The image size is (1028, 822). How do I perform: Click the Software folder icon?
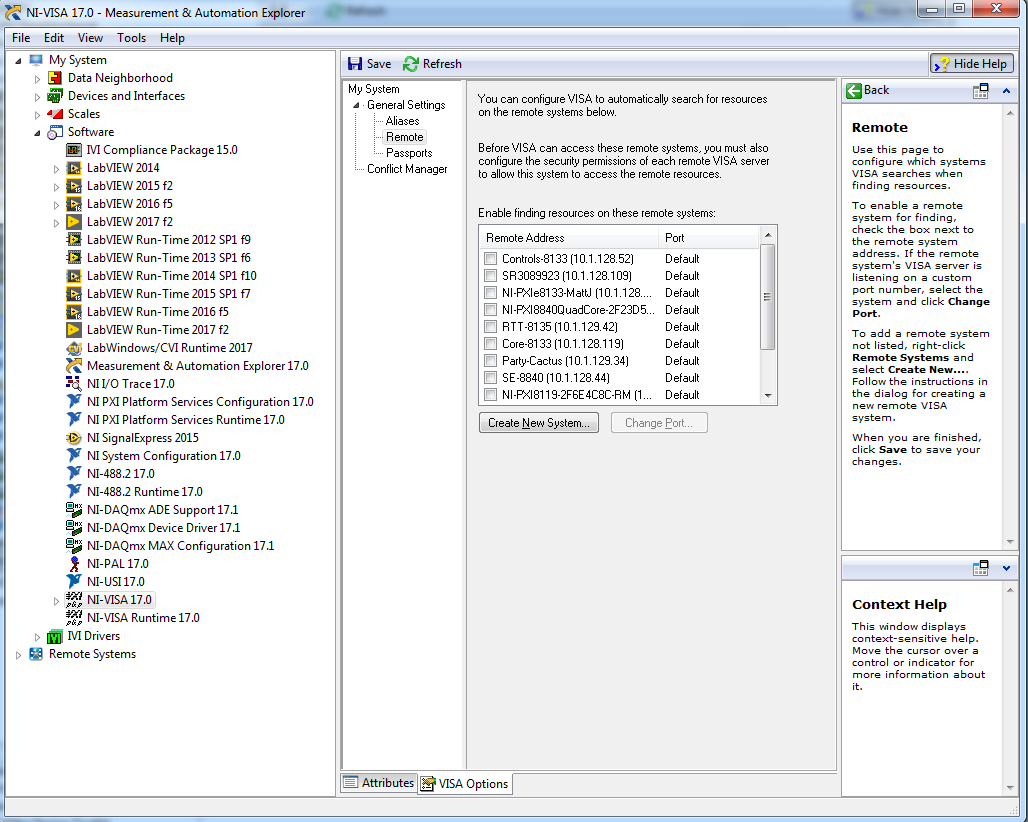55,132
